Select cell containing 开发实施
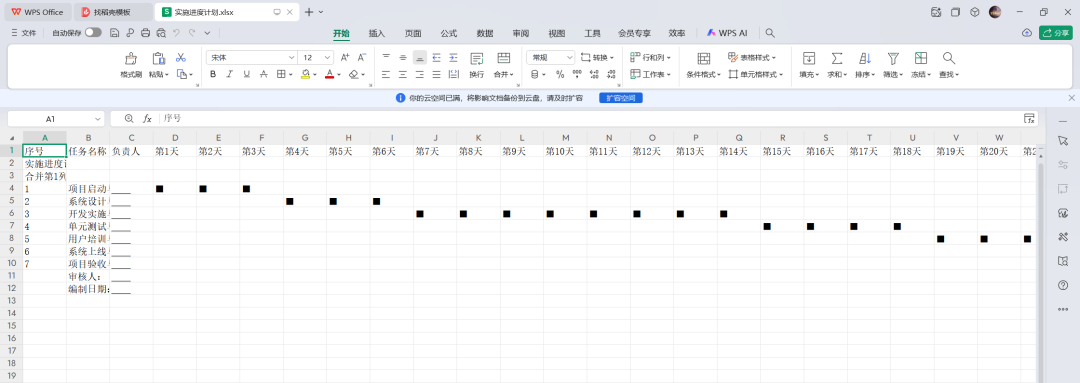The width and height of the screenshot is (1080, 383). point(88,214)
